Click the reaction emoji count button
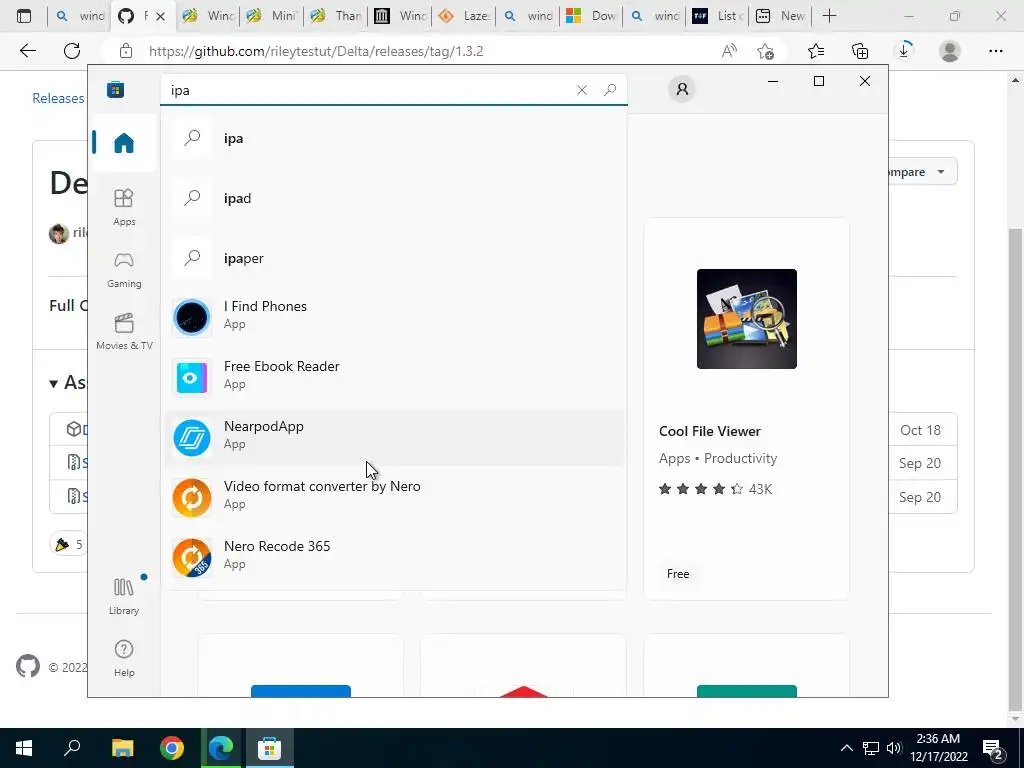Image resolution: width=1024 pixels, height=768 pixels. click(x=69, y=544)
